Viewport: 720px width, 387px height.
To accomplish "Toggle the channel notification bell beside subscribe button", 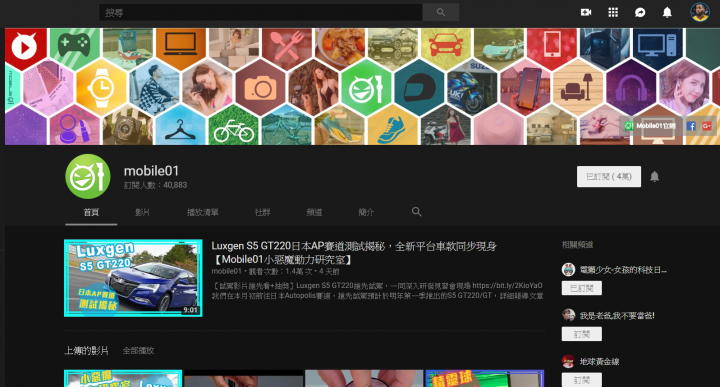I will point(654,176).
